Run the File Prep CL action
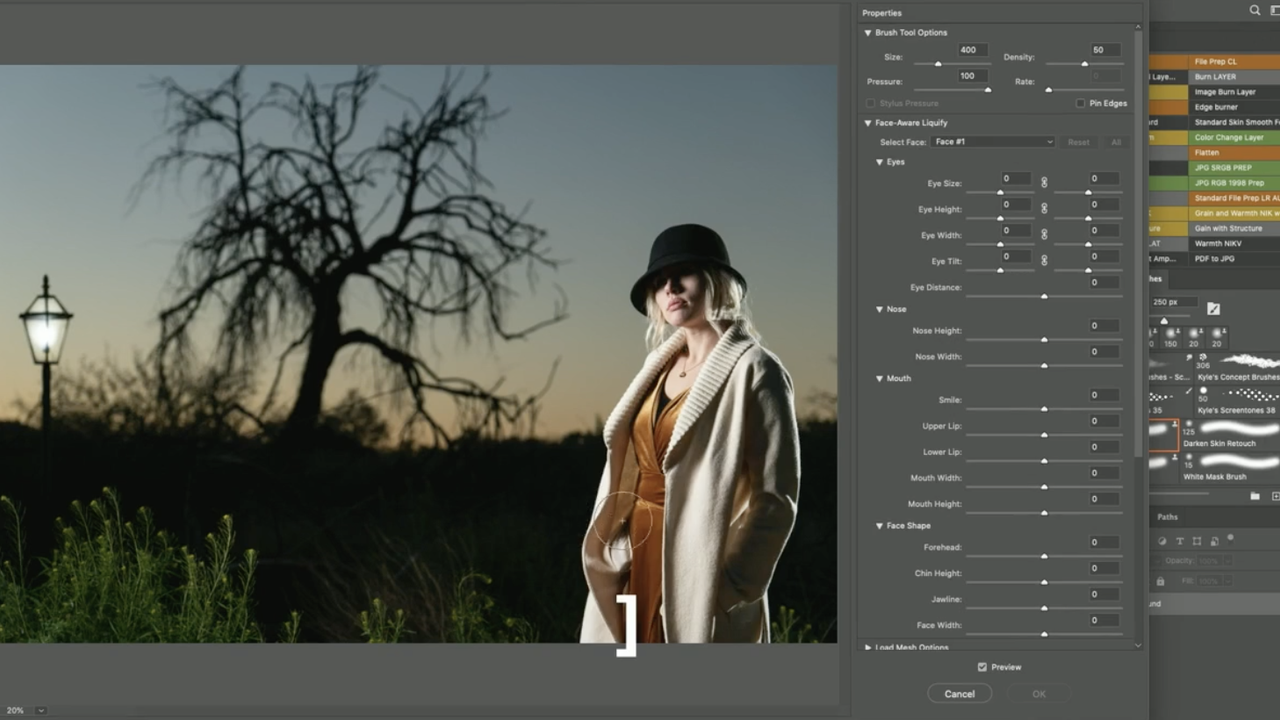The image size is (1280, 720). tap(1234, 61)
